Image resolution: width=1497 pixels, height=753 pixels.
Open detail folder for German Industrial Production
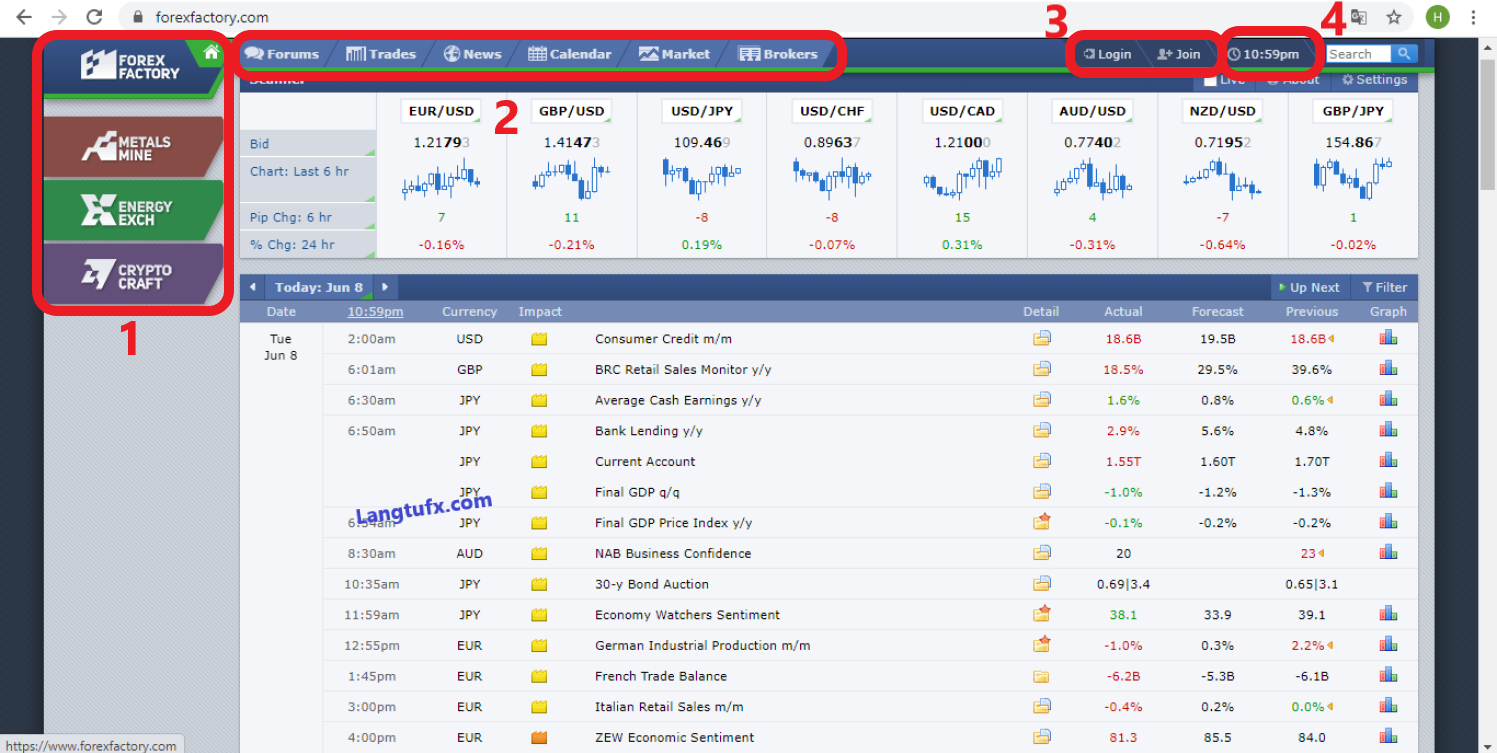(1042, 644)
